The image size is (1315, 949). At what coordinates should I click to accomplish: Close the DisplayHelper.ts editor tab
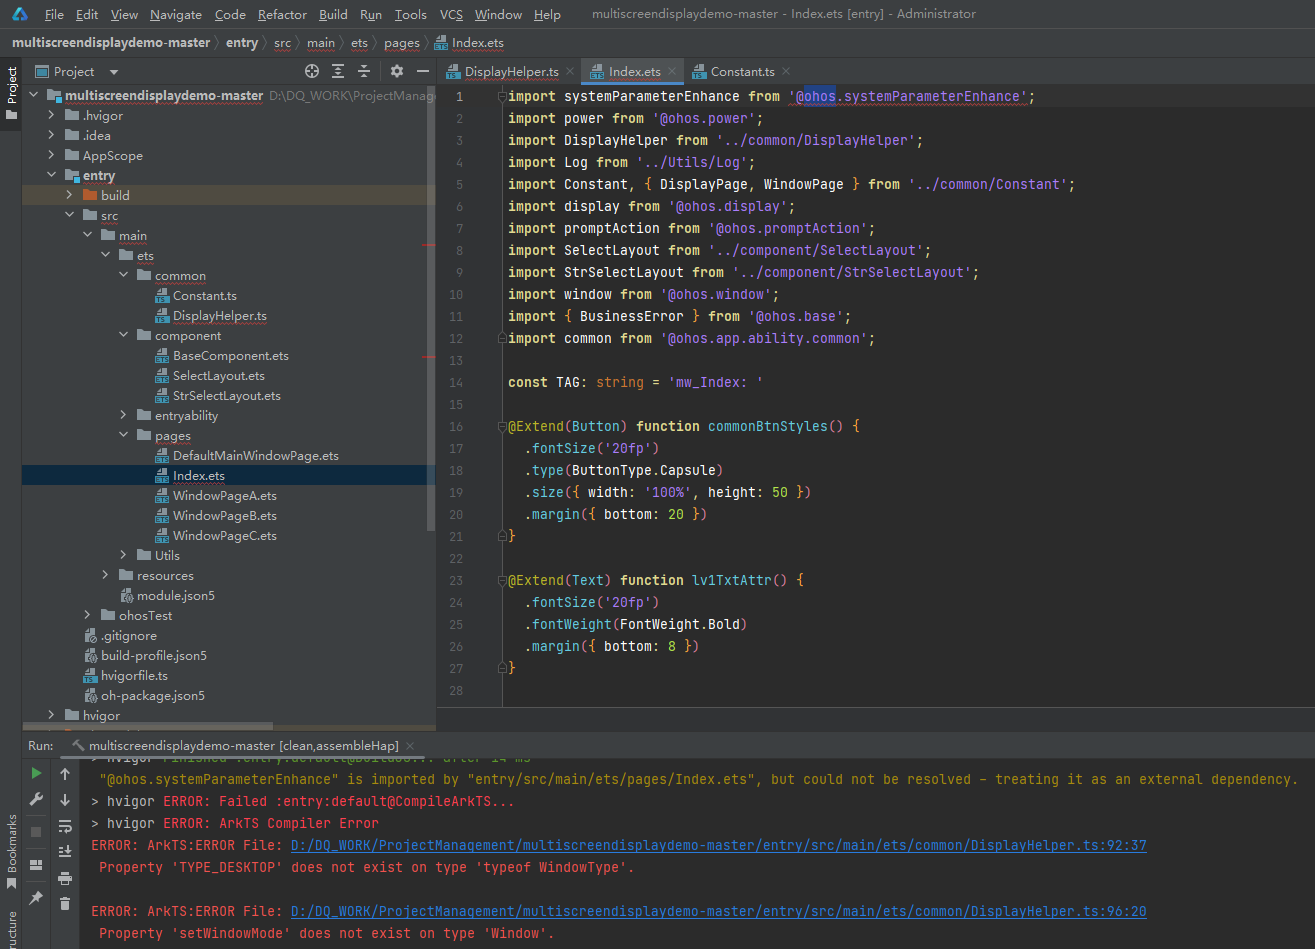tap(569, 71)
